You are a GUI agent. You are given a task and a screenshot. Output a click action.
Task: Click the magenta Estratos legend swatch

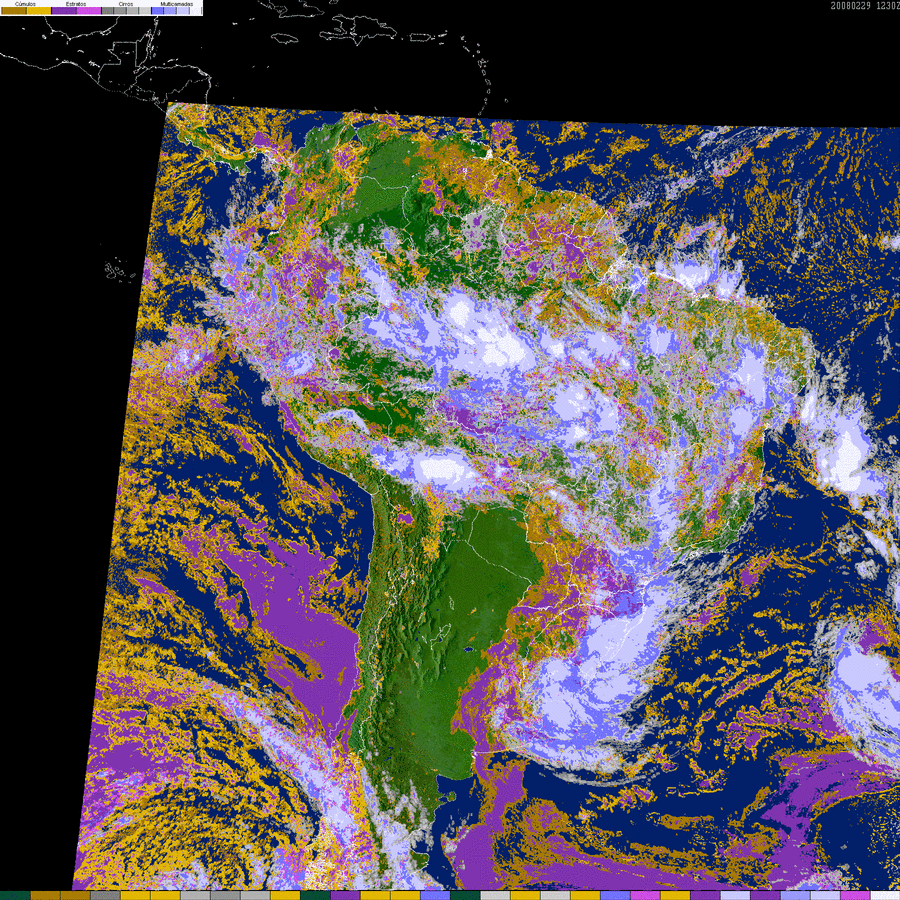(89, 10)
